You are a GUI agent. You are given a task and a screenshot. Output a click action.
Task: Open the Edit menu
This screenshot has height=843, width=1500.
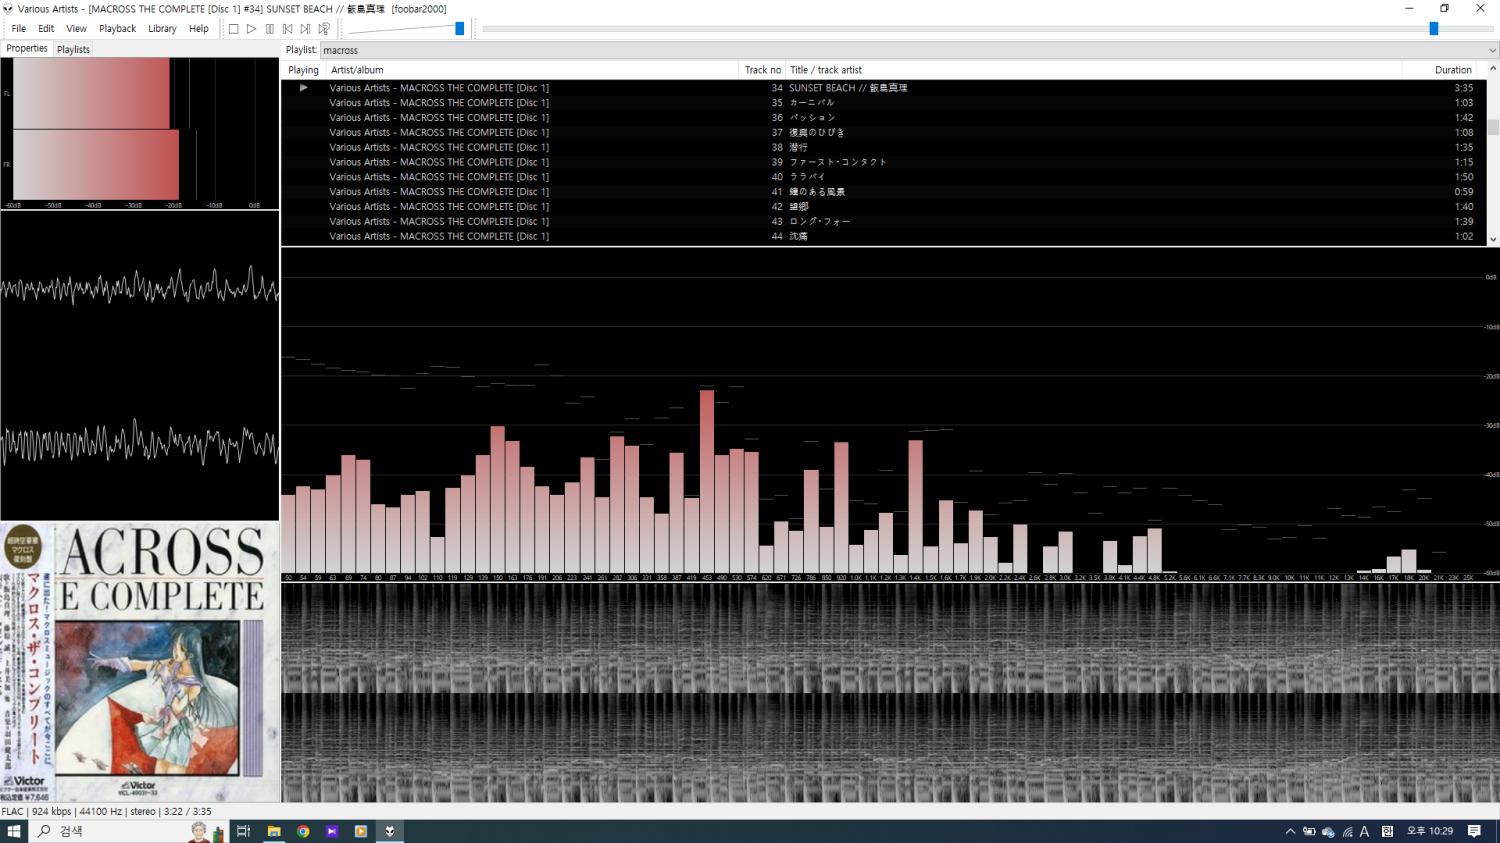(x=46, y=29)
